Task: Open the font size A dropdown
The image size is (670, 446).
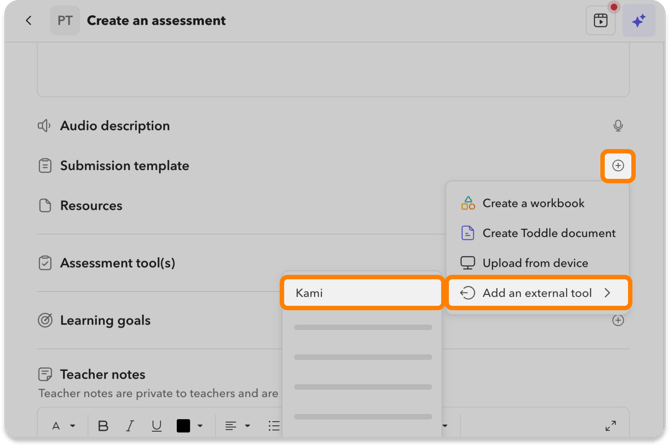Action: tap(63, 426)
